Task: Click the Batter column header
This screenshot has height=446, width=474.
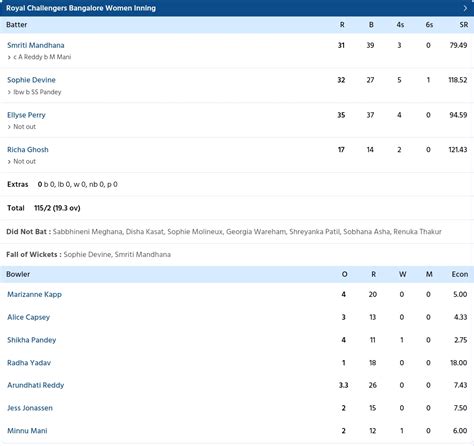Action: point(17,25)
